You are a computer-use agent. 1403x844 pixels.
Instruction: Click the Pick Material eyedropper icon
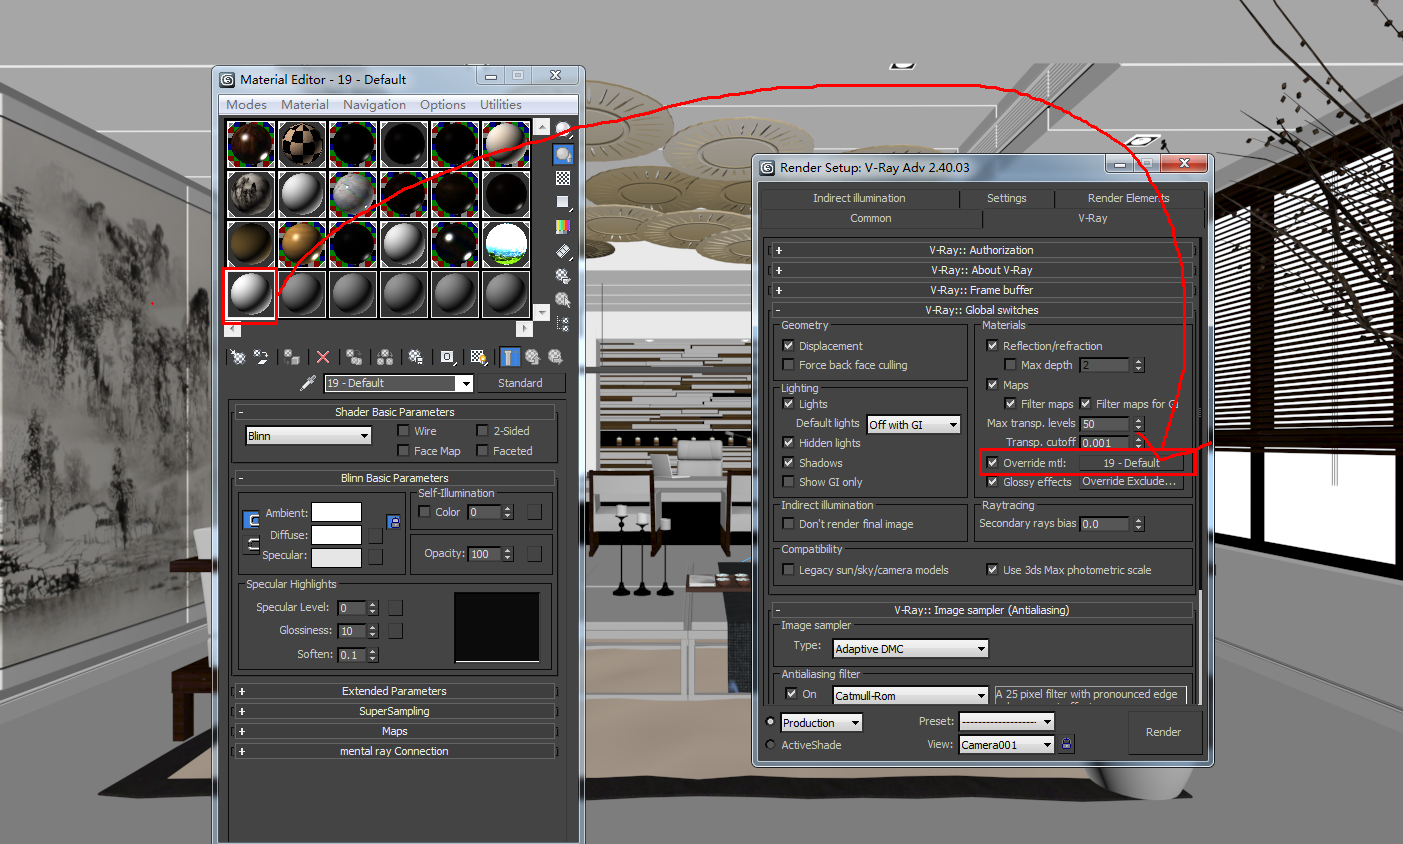click(308, 383)
